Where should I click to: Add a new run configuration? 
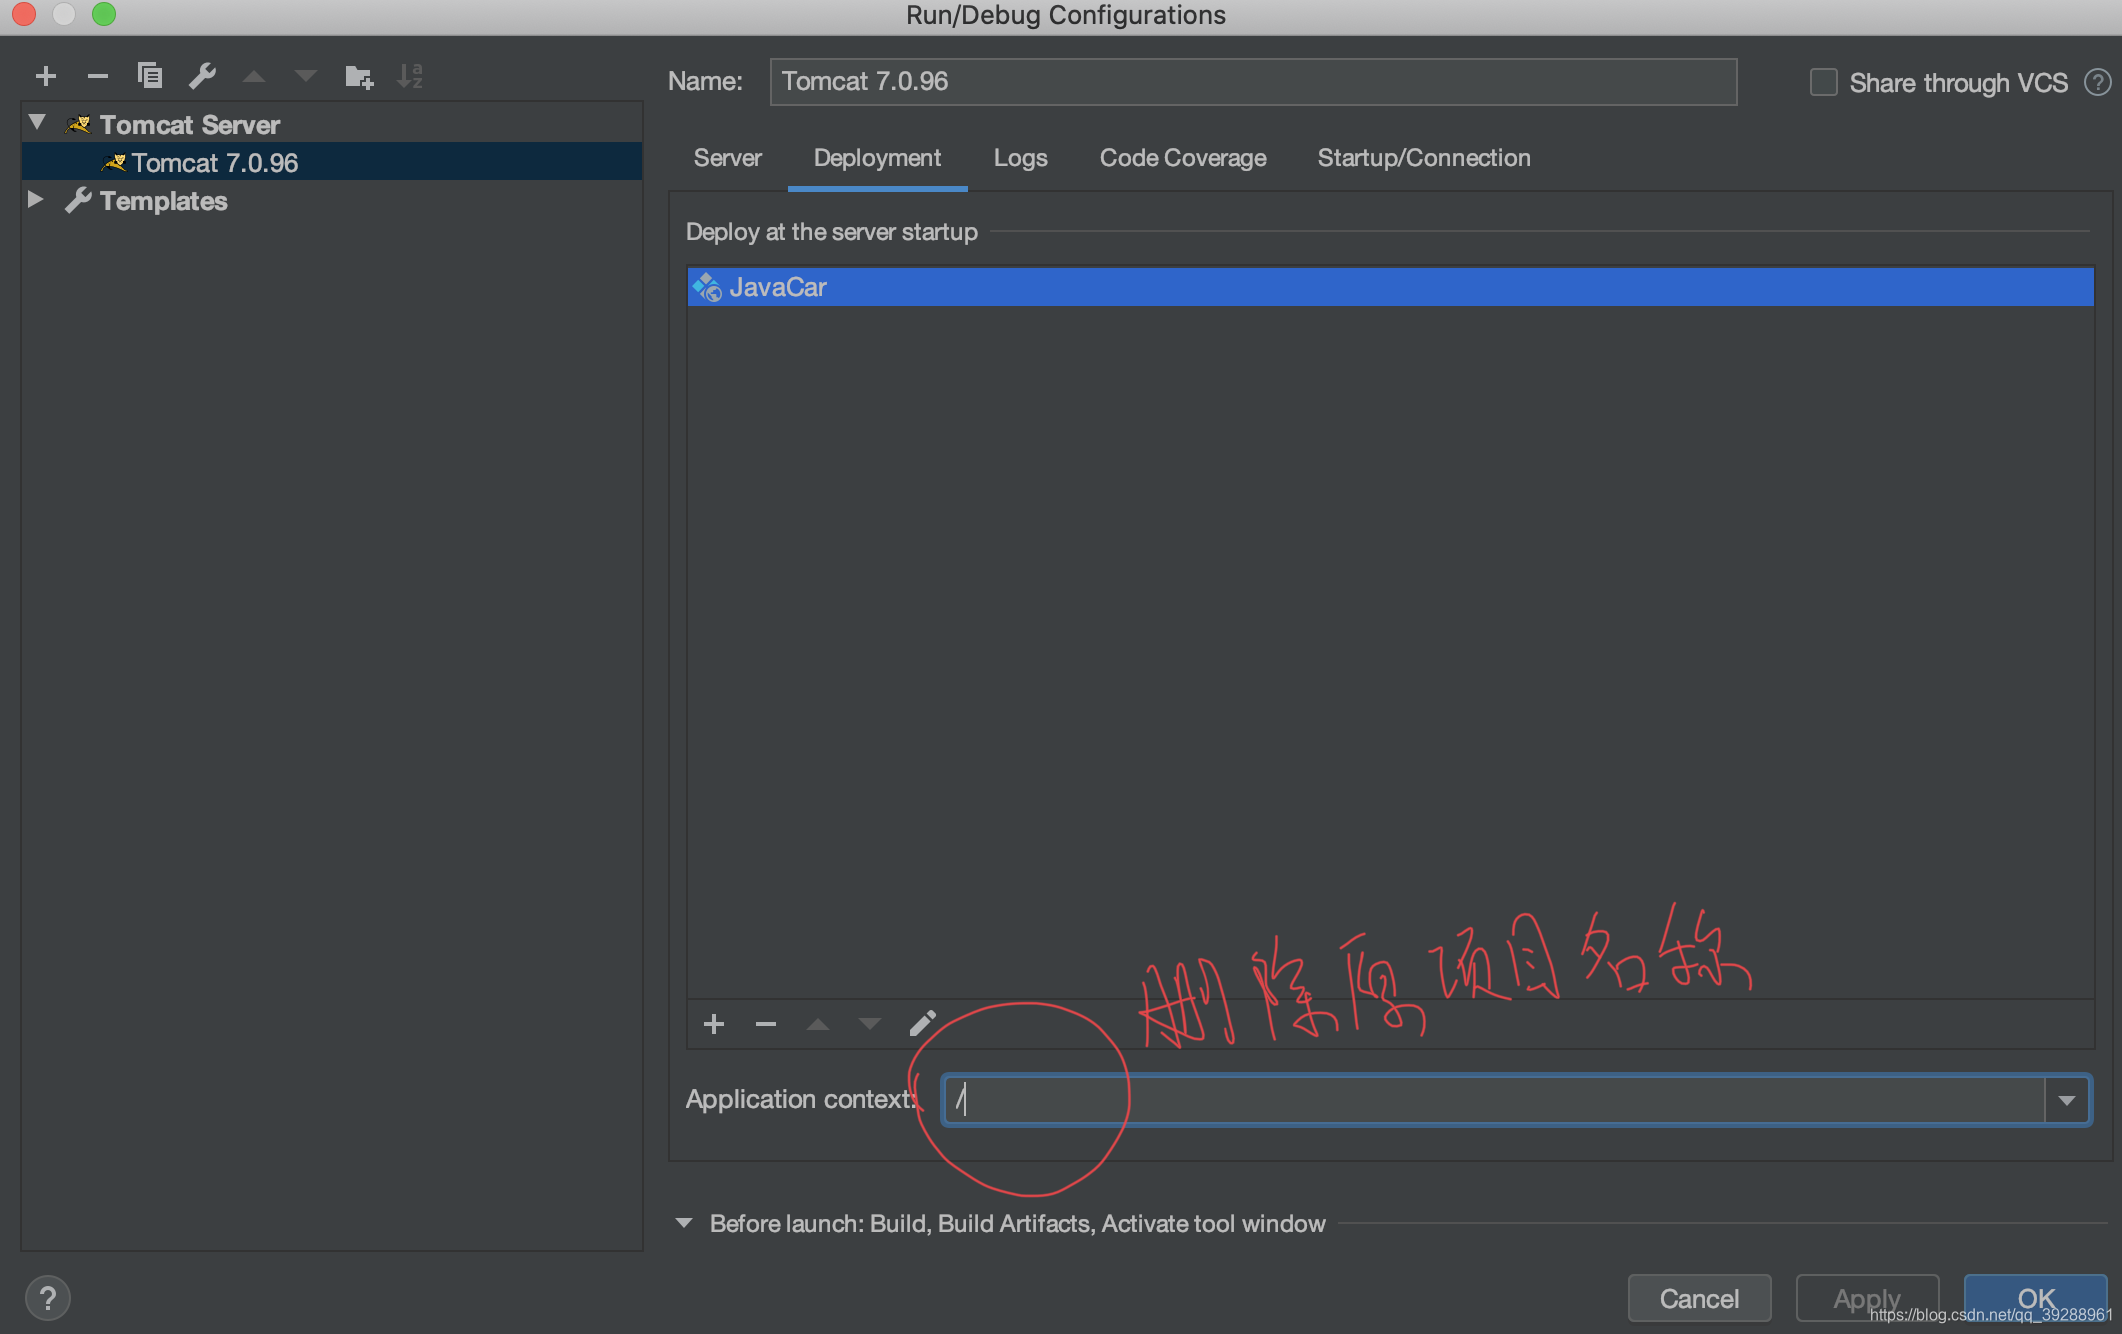[x=46, y=76]
